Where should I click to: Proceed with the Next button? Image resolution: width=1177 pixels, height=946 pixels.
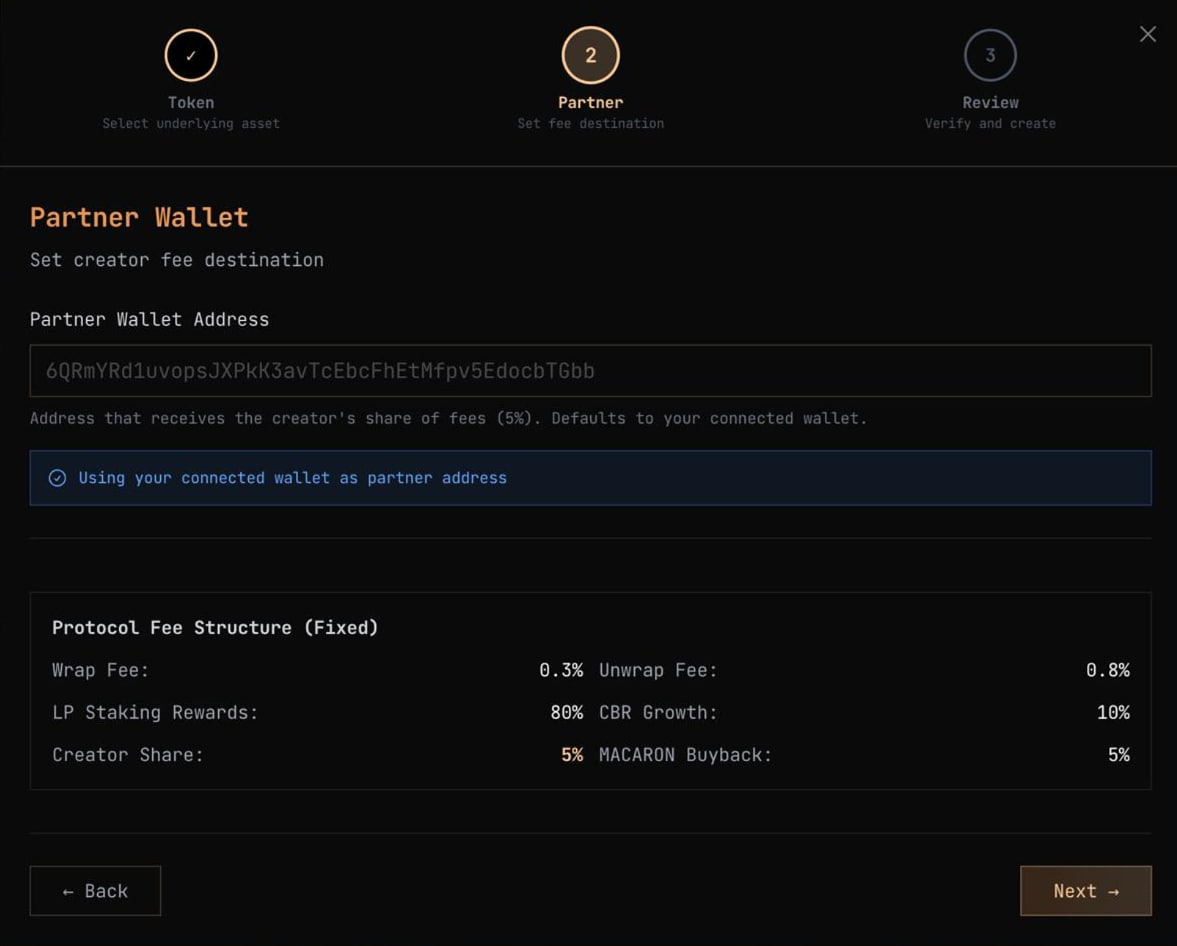click(x=1085, y=891)
